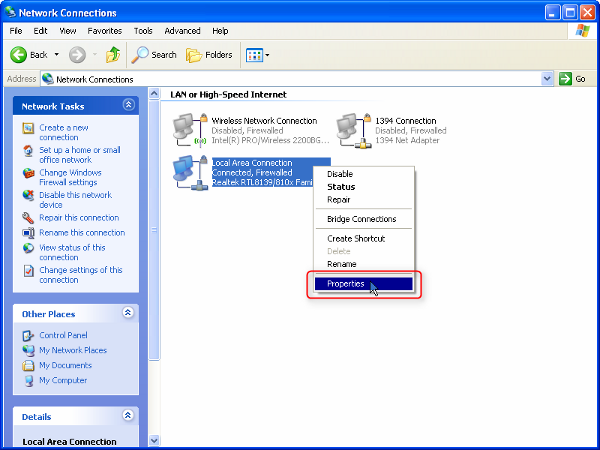Click Change settings of this connection
600x450 pixels.
(80, 275)
